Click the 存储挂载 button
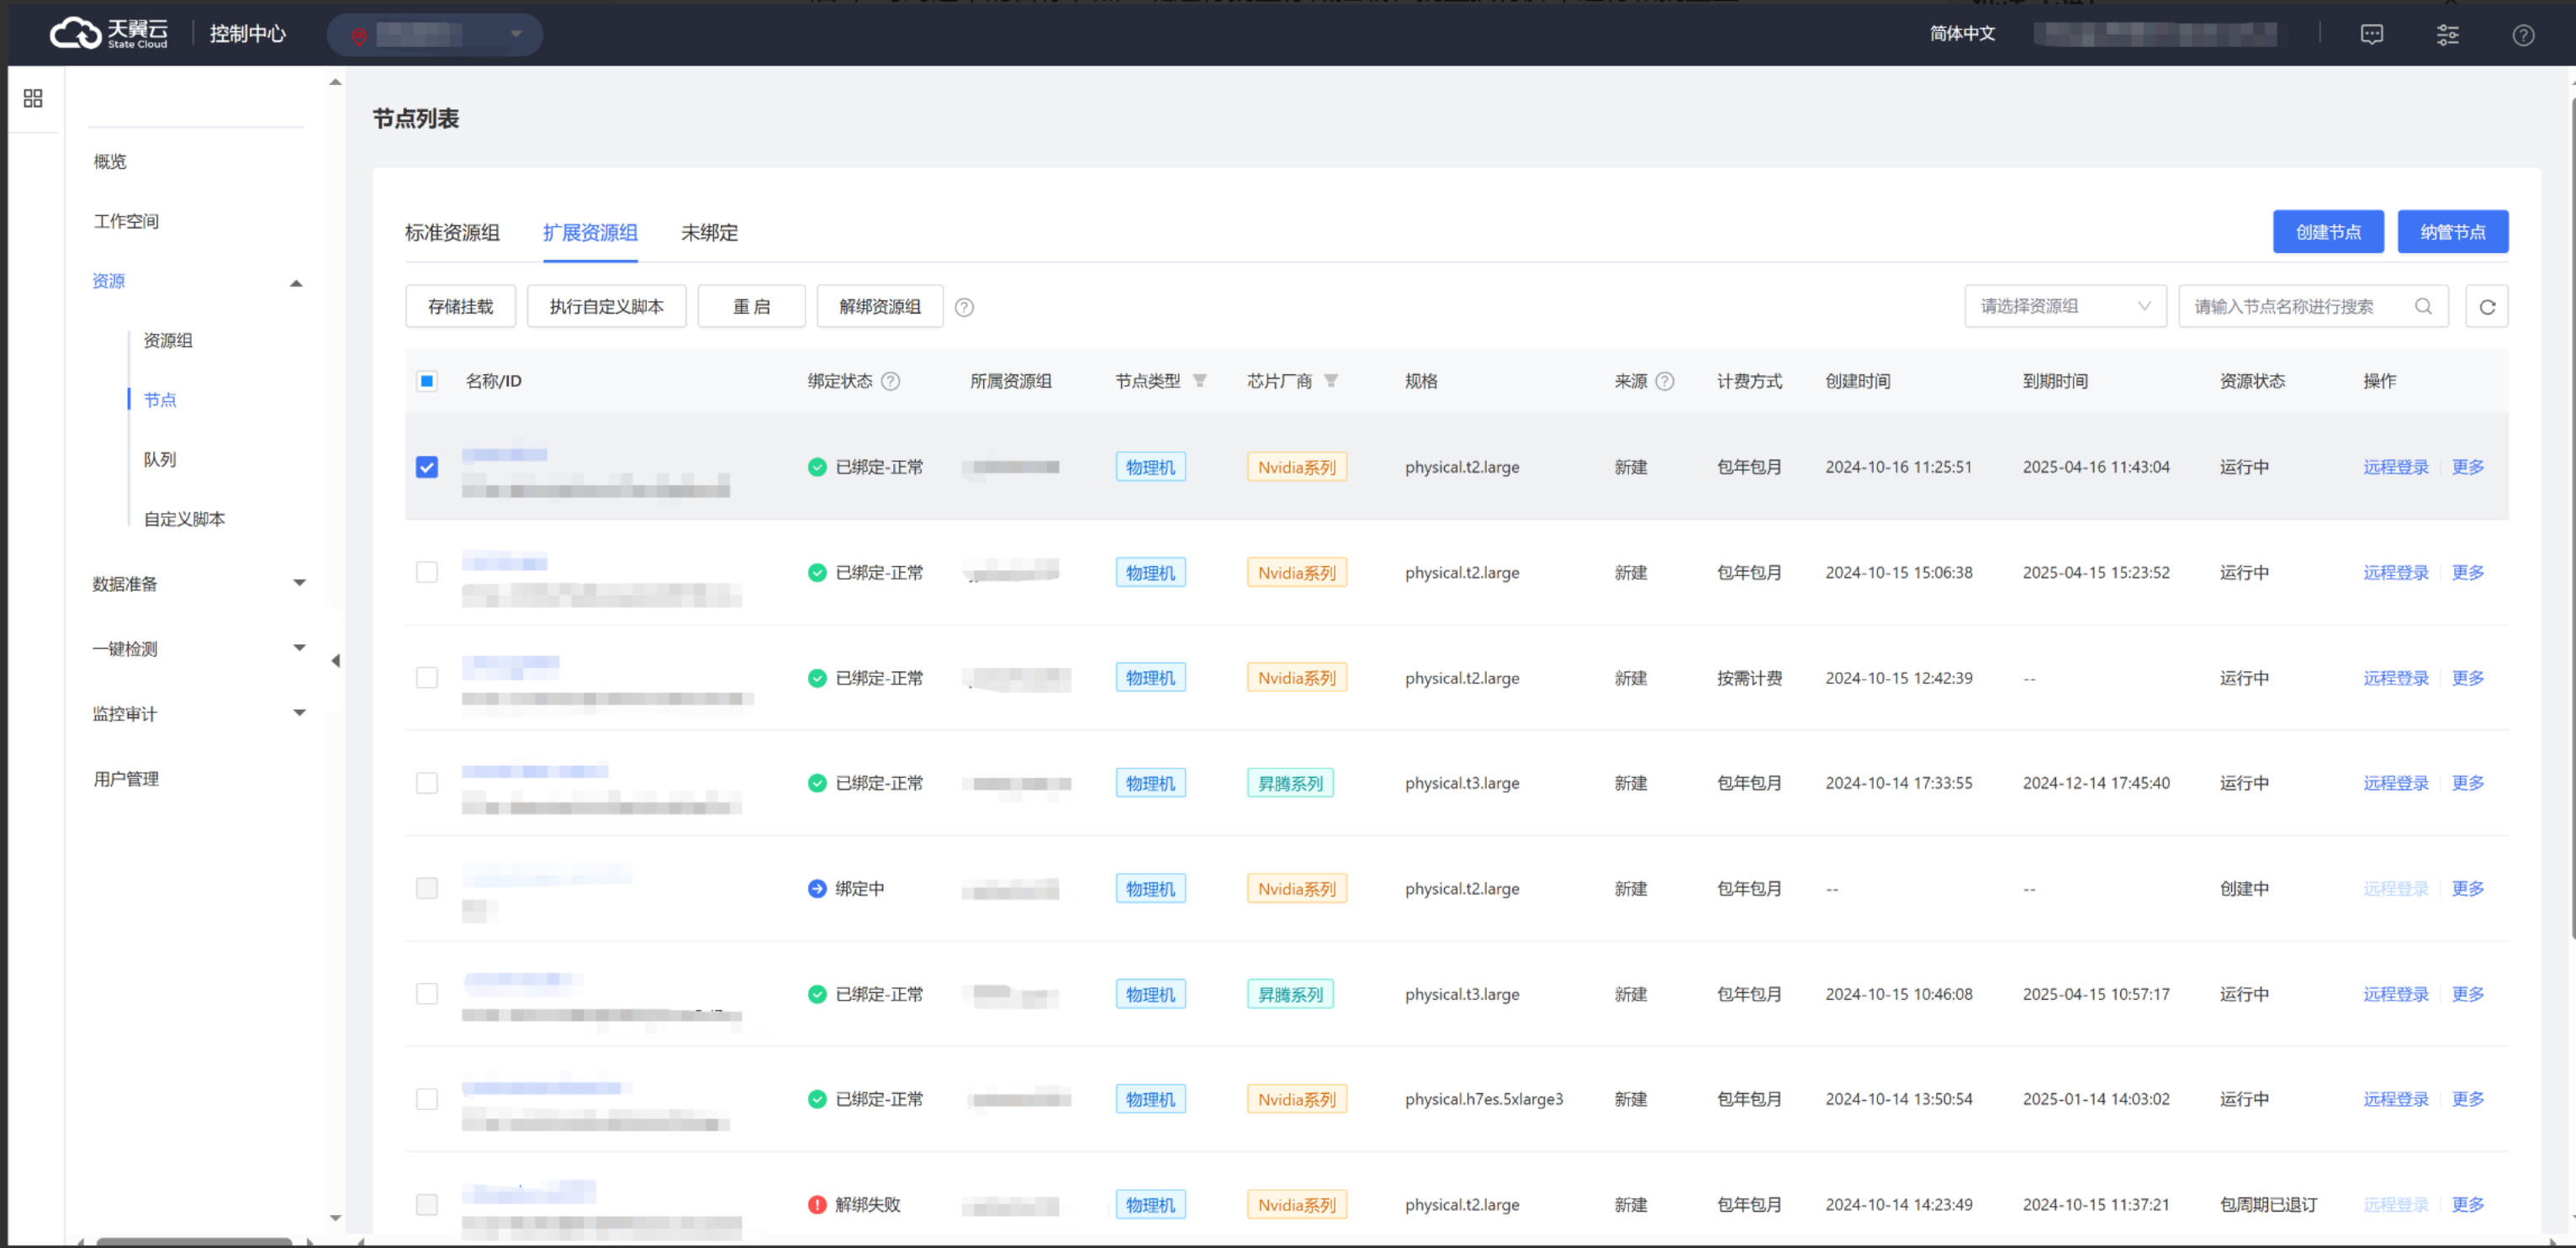This screenshot has width=2576, height=1248. coord(460,306)
